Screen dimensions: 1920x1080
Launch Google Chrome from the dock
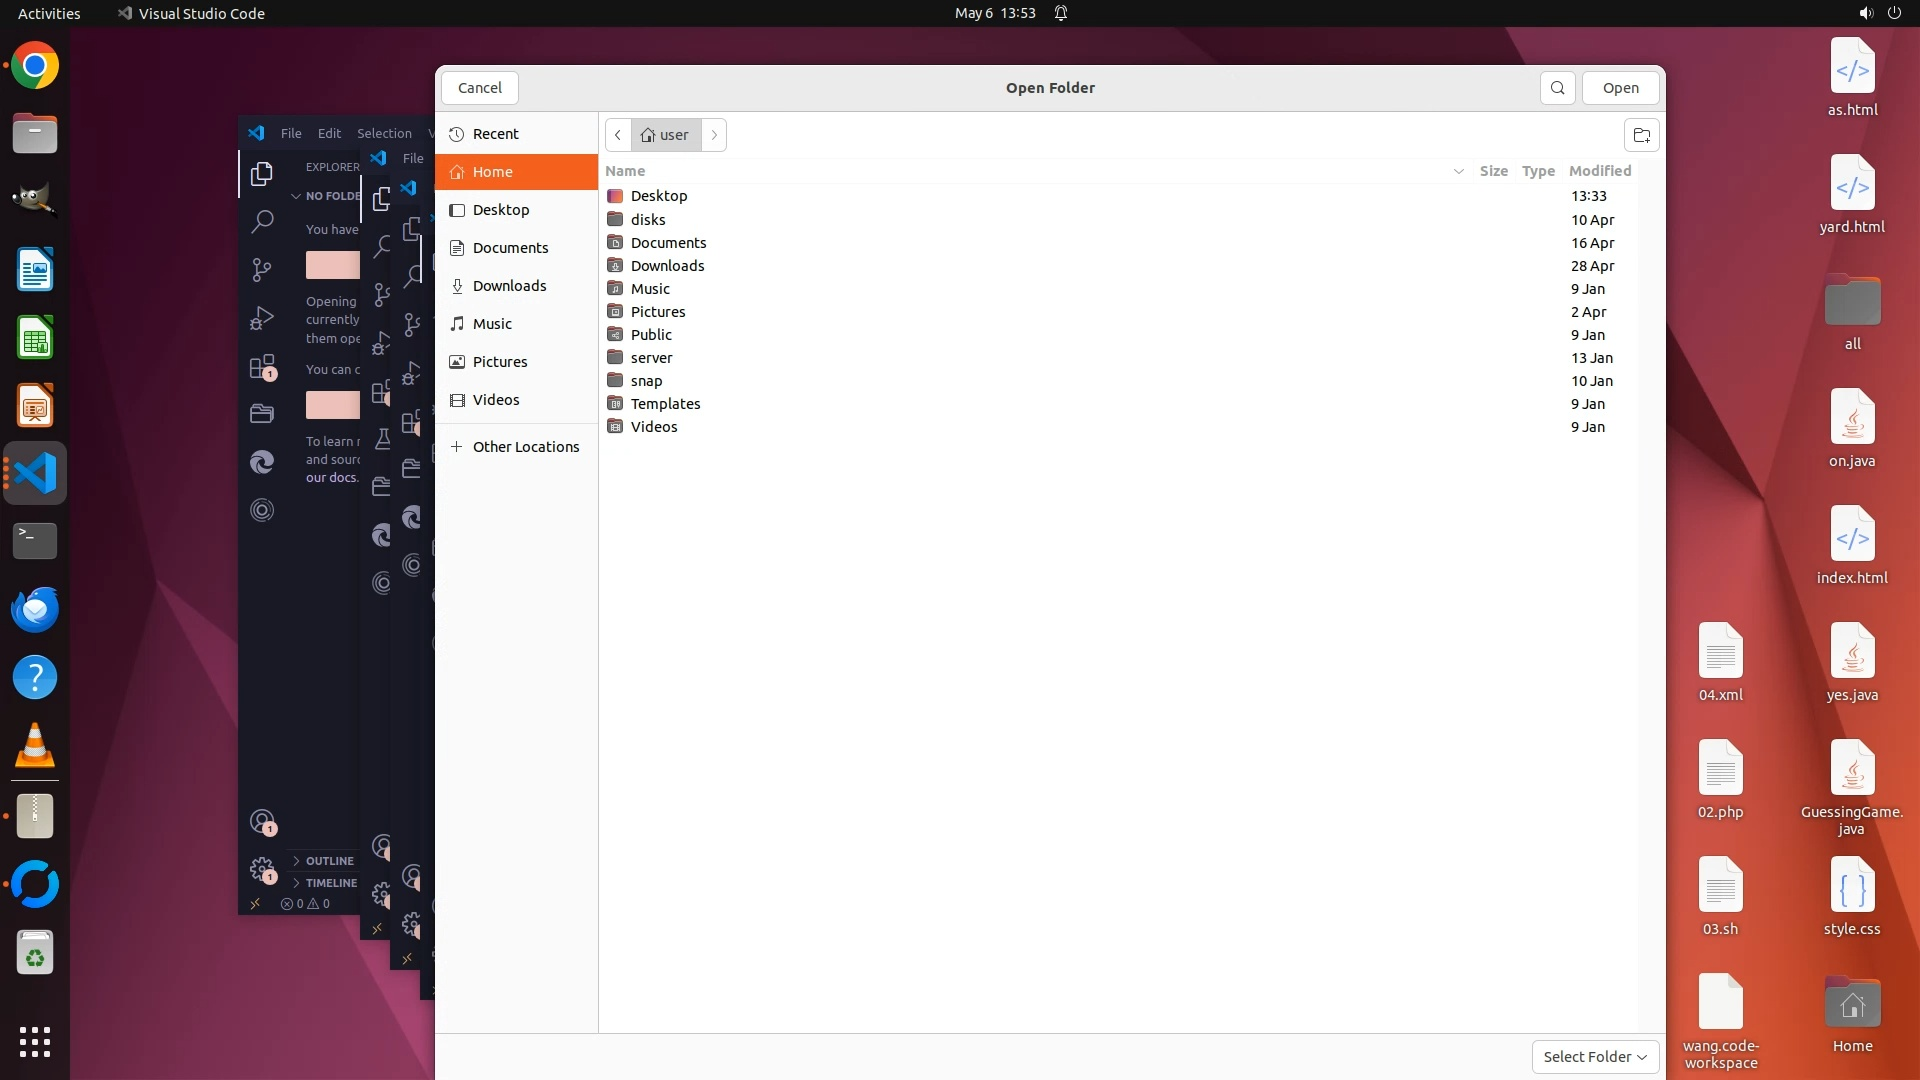tap(35, 66)
